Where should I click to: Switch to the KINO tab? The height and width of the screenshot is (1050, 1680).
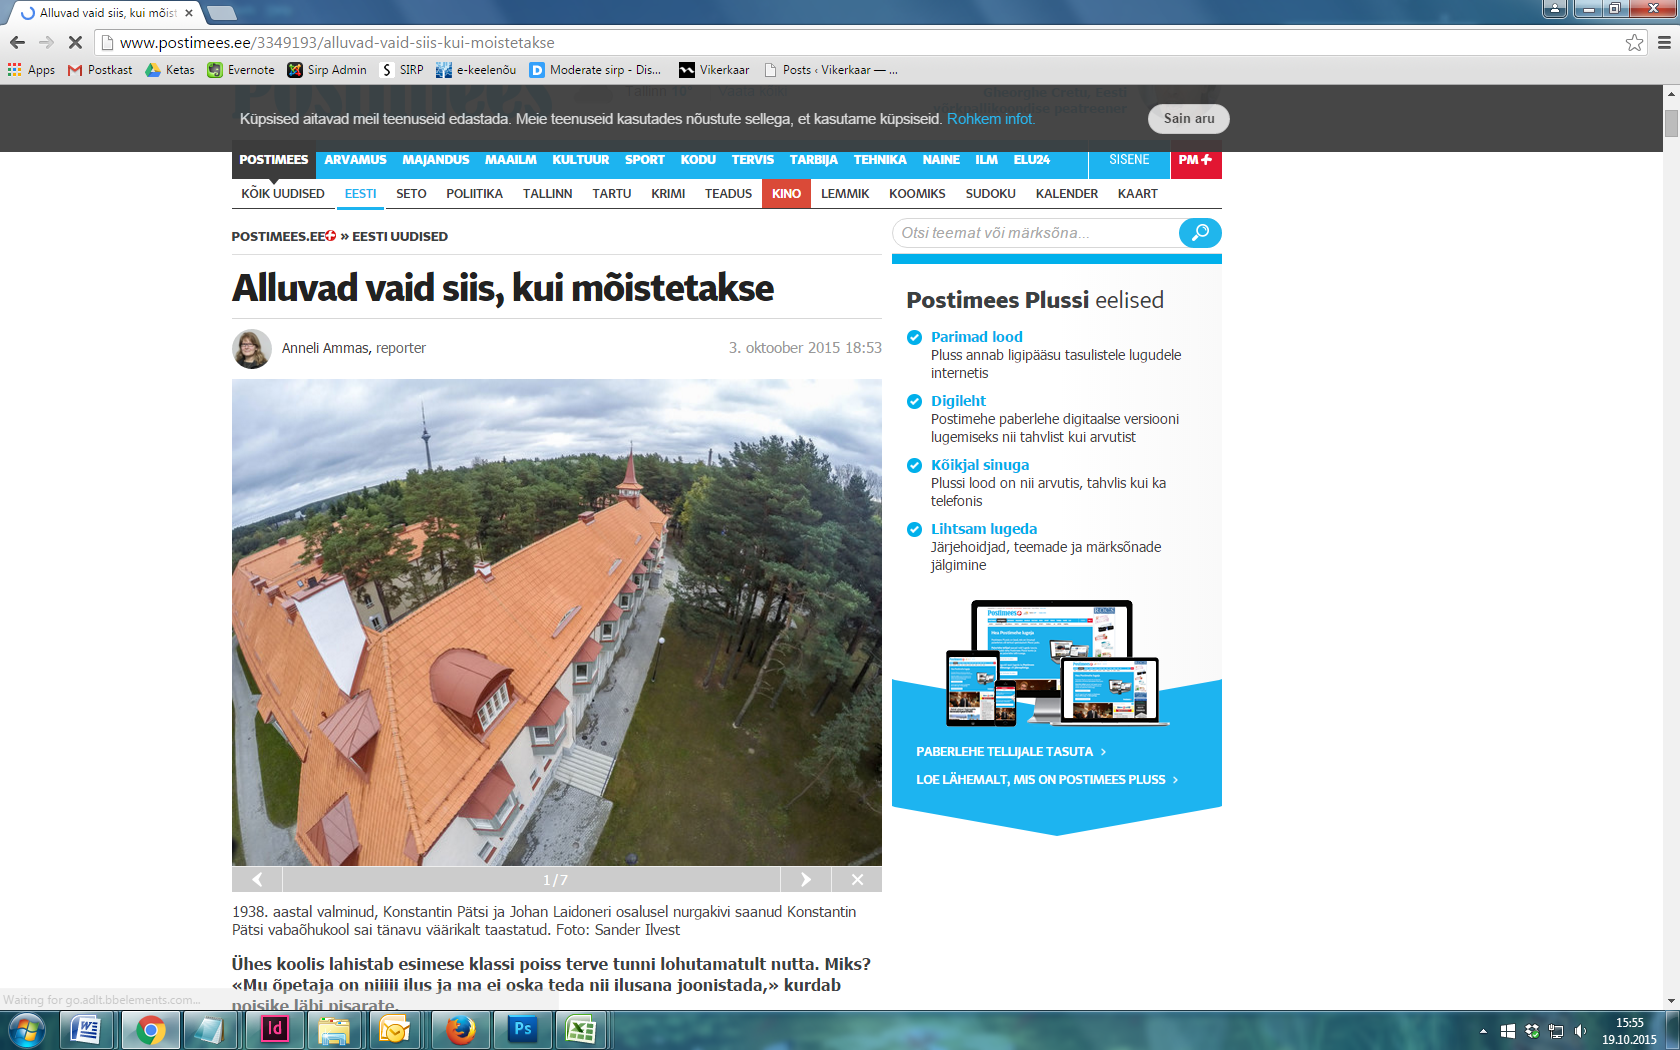click(x=786, y=194)
